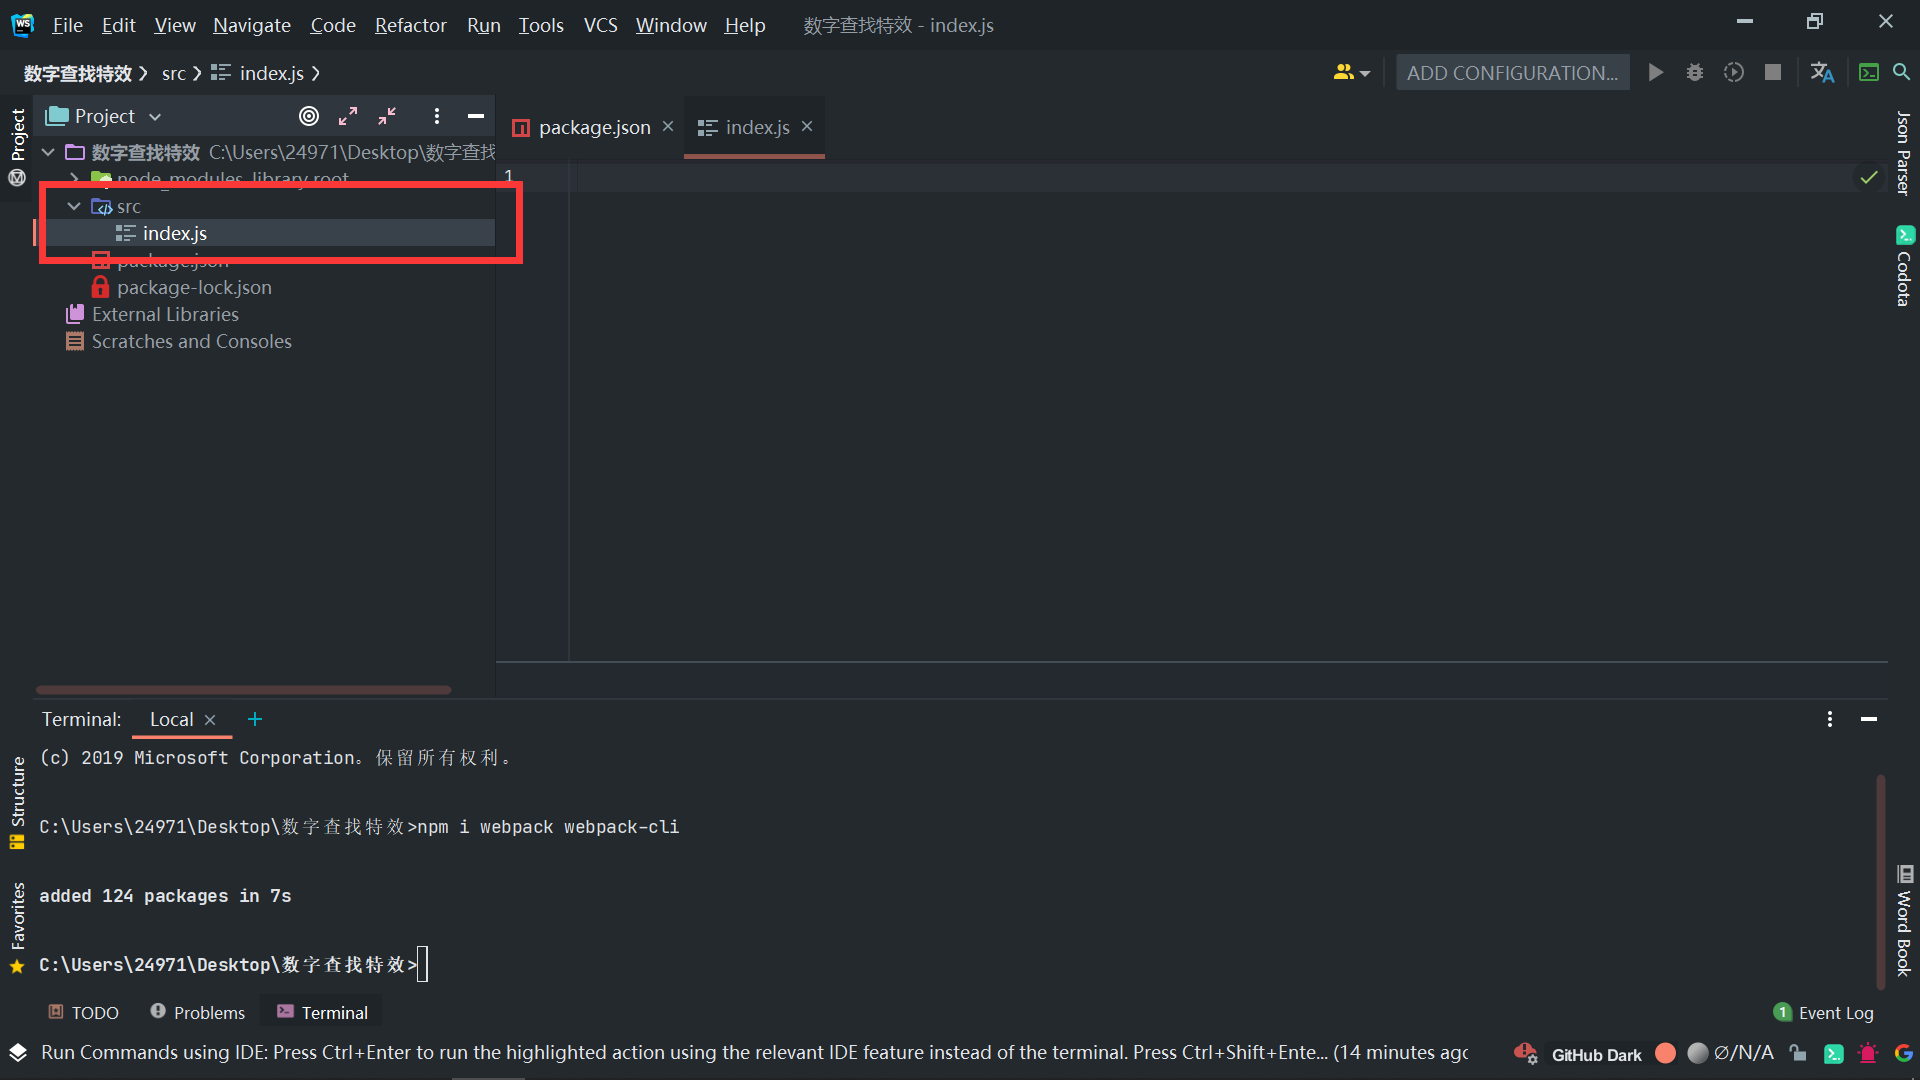Click the Expand All icon in Project panel
Viewport: 1920px width, 1080px height.
[348, 116]
